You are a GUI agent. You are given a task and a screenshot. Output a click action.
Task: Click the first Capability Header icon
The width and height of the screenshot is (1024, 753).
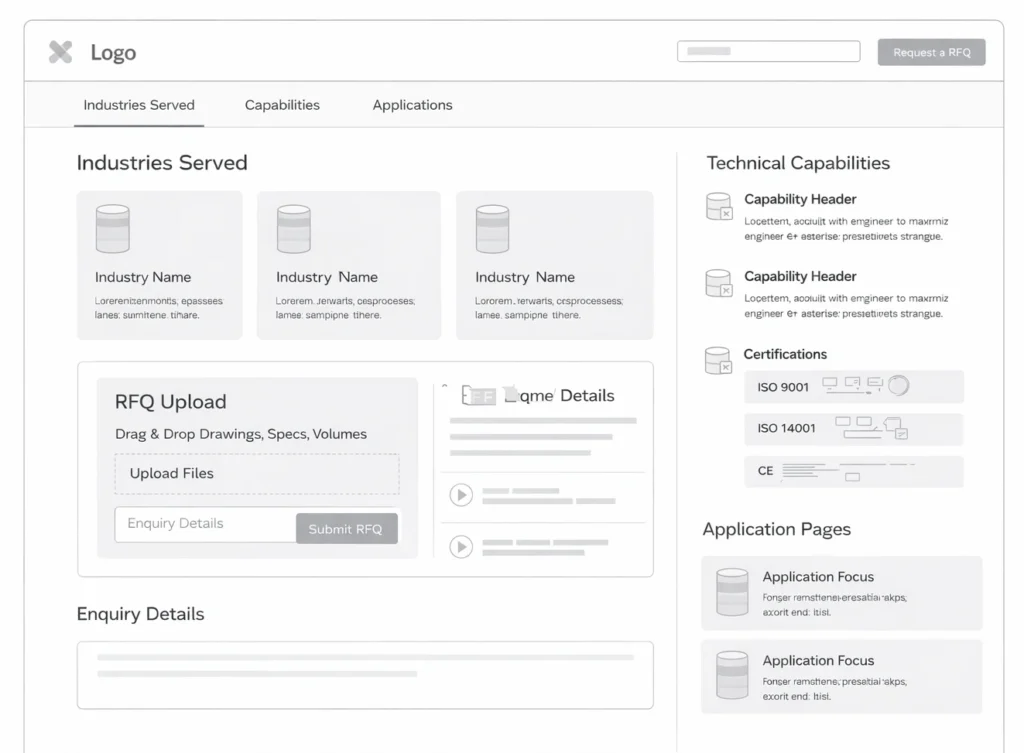coord(718,207)
